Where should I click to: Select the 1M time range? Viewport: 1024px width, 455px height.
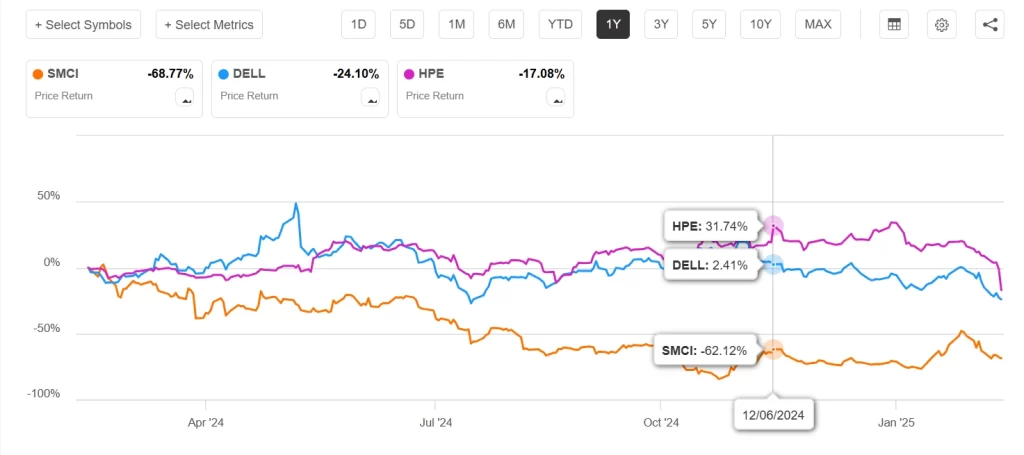[x=456, y=25]
